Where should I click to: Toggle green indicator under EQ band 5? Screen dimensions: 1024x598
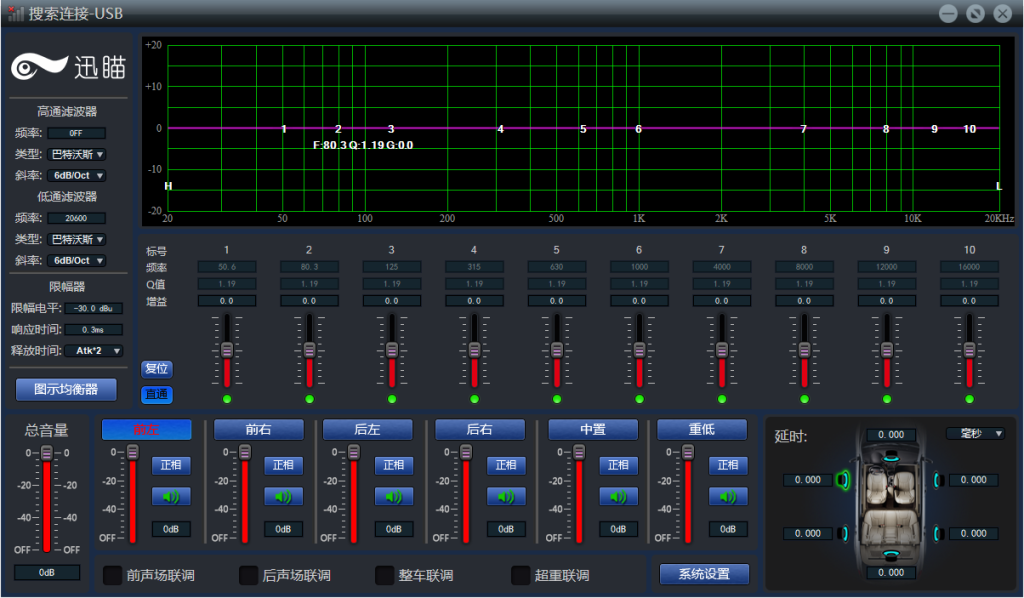point(556,399)
